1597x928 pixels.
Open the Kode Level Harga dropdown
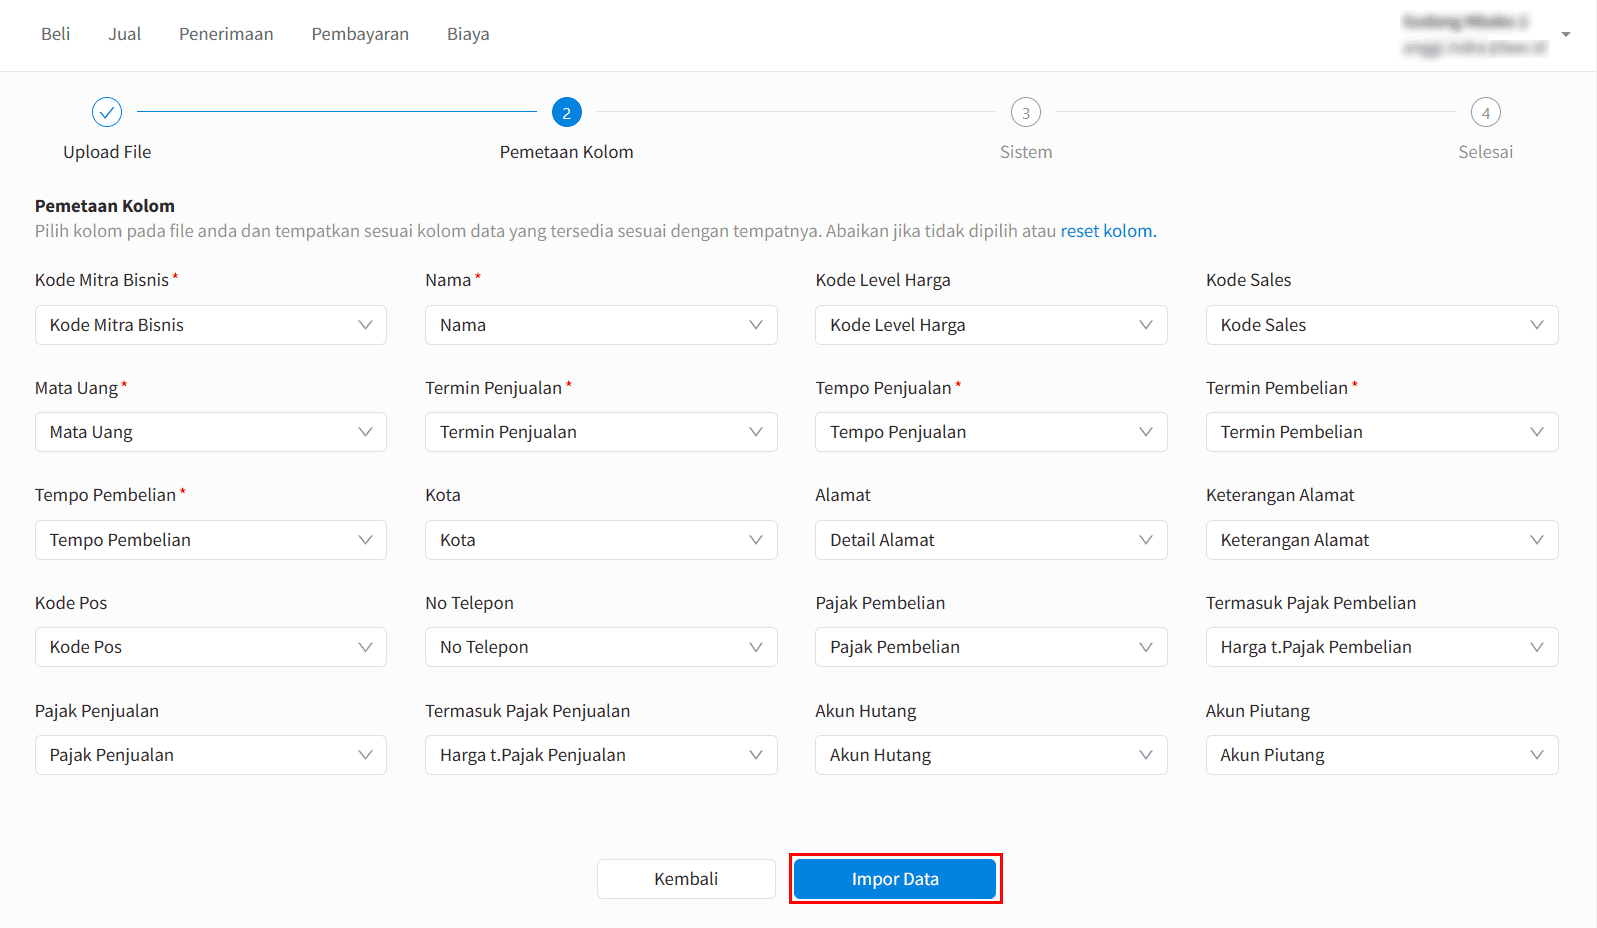point(991,325)
